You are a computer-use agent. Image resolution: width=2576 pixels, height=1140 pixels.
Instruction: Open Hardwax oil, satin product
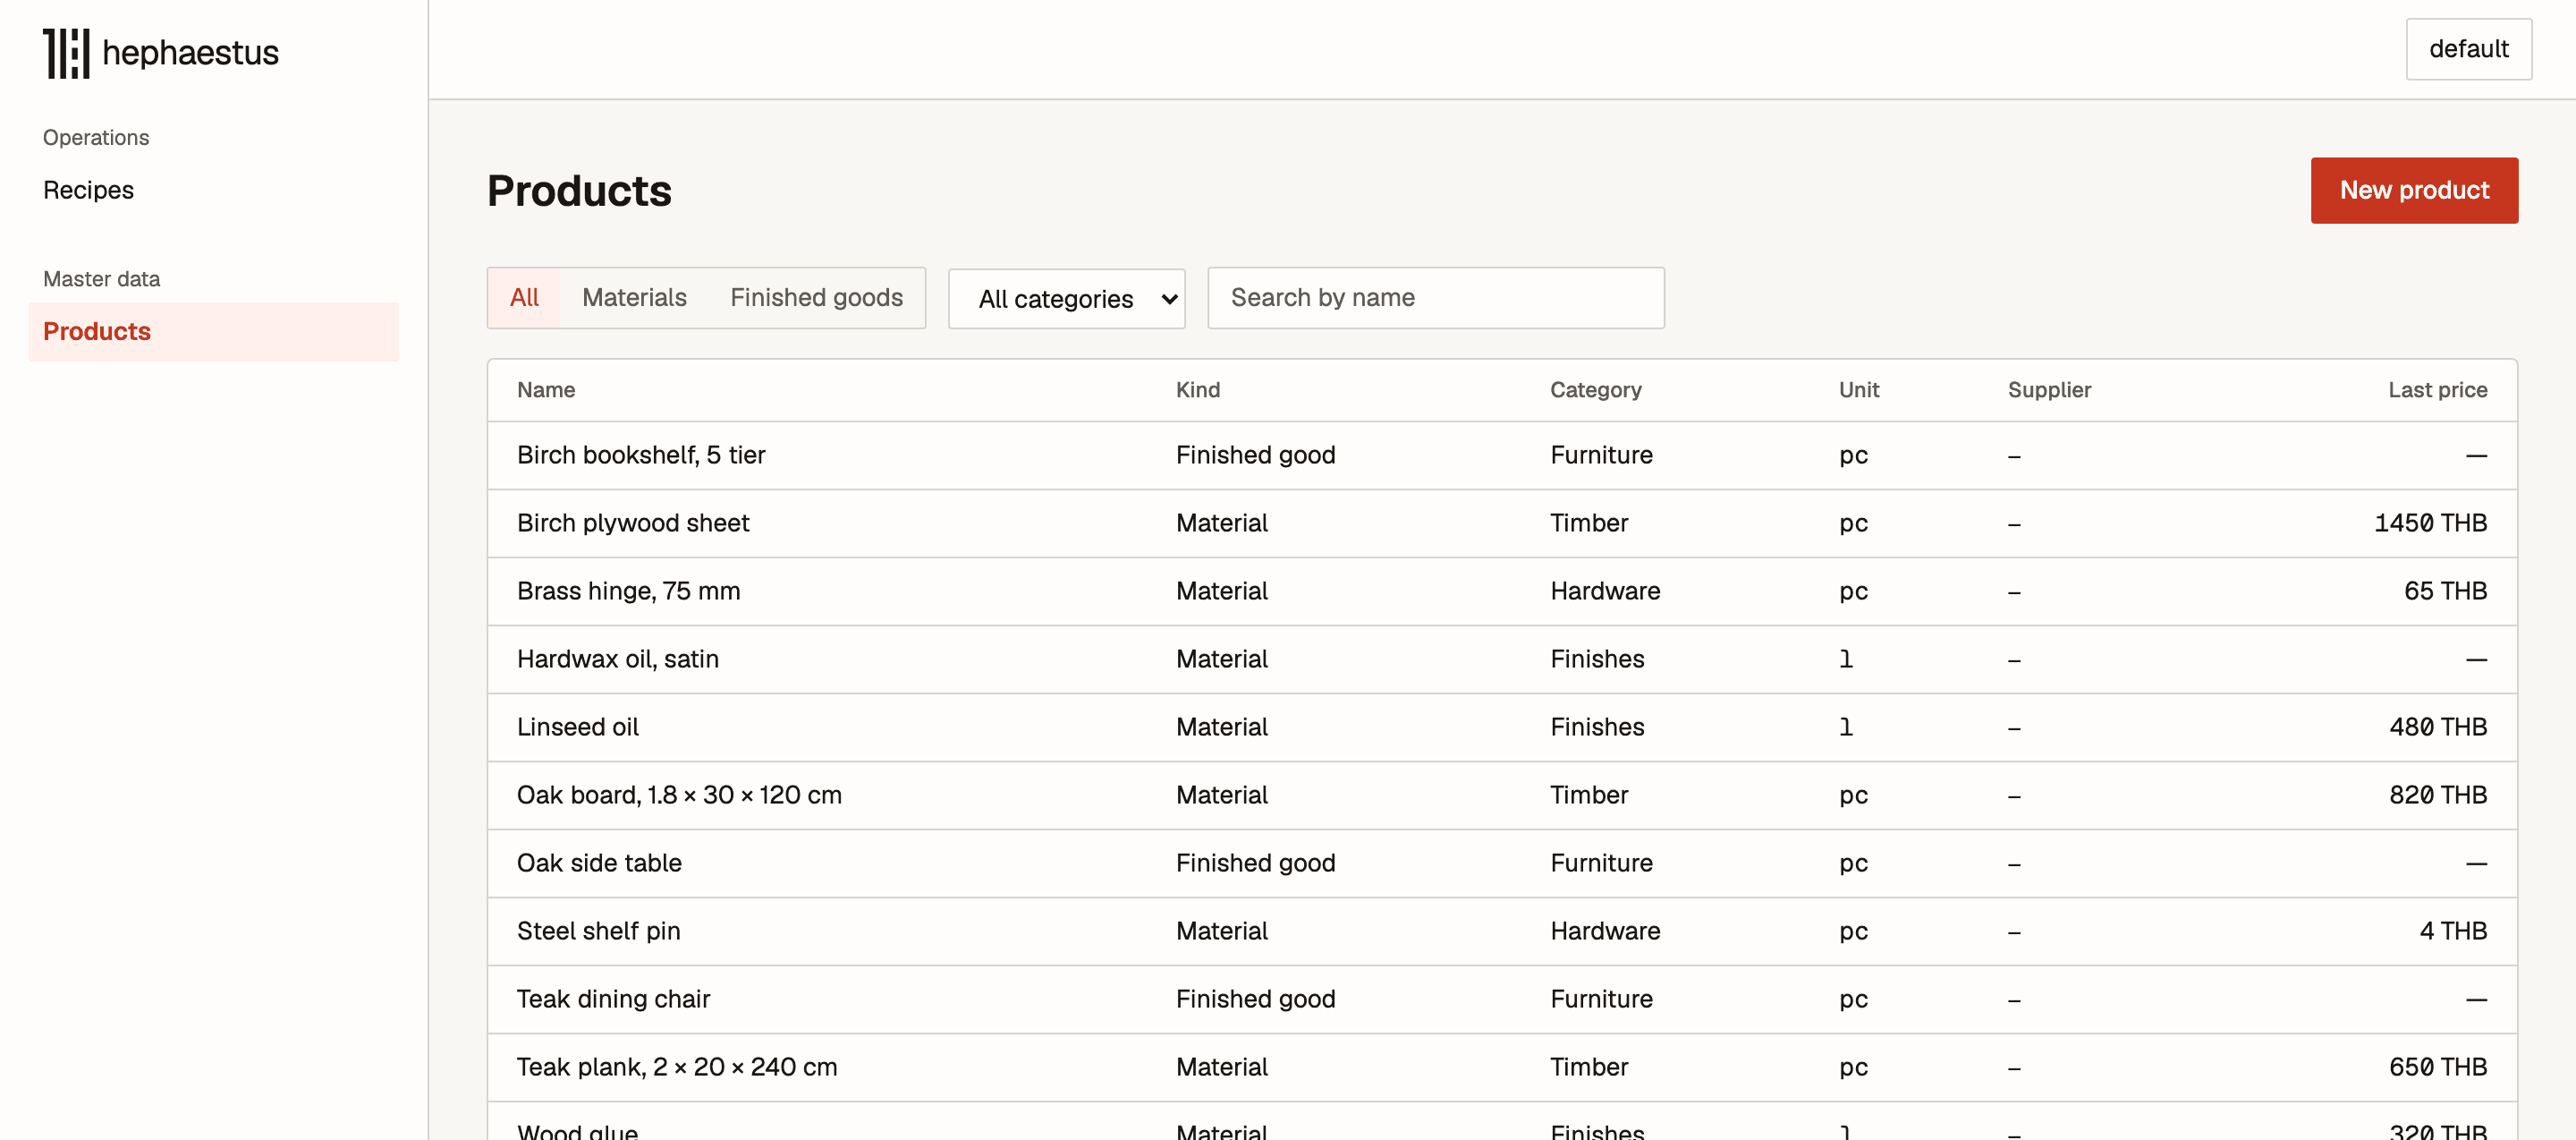pos(618,659)
